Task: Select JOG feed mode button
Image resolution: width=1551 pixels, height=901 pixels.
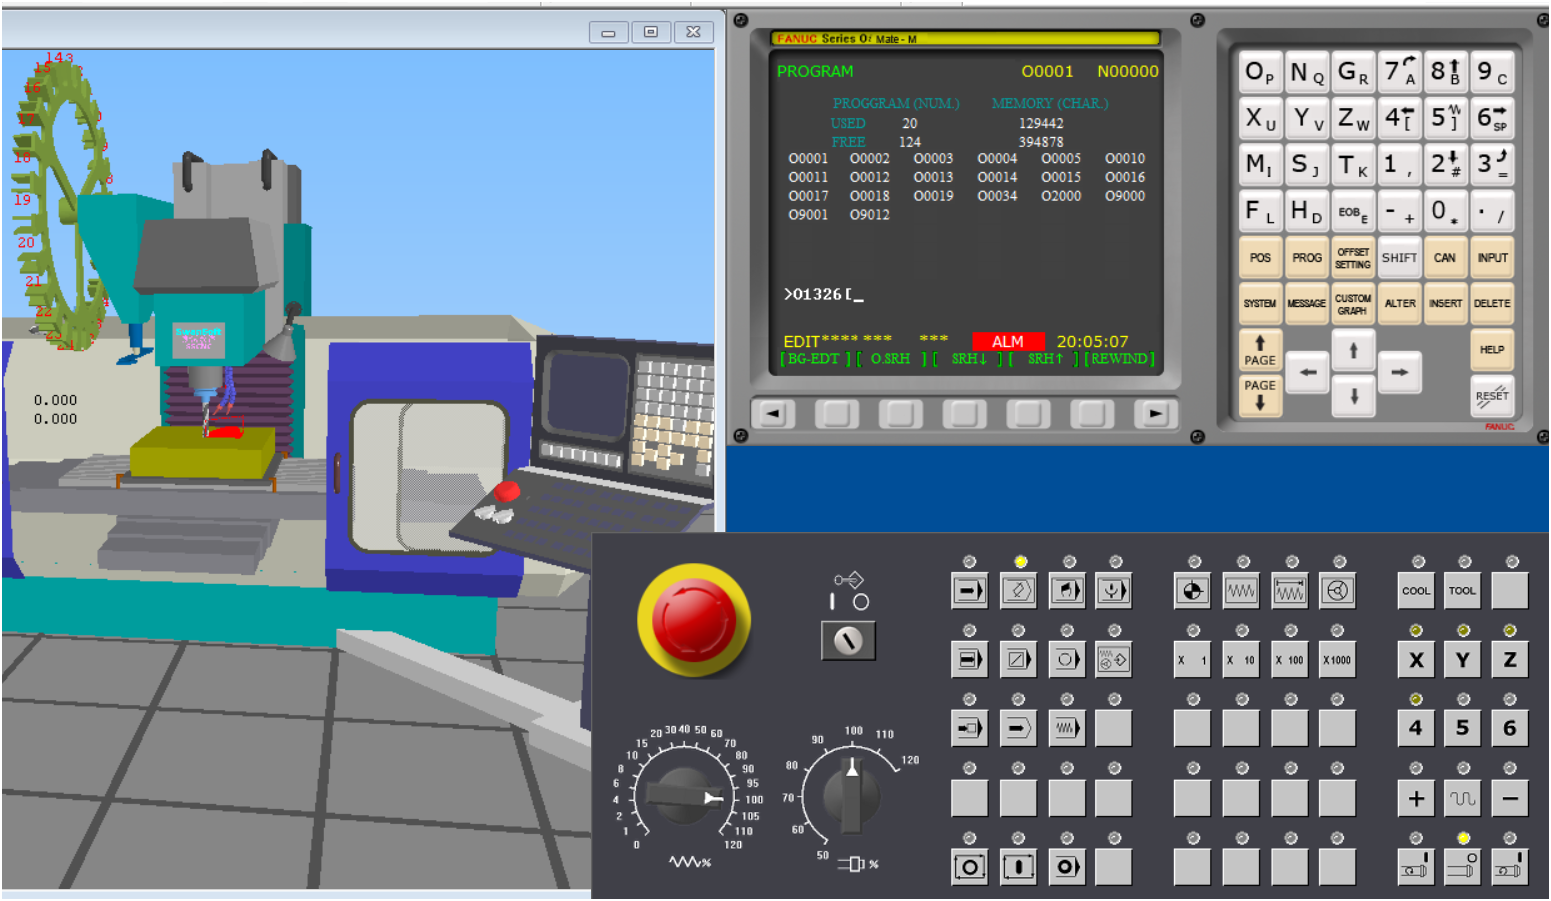Action: point(1241,590)
